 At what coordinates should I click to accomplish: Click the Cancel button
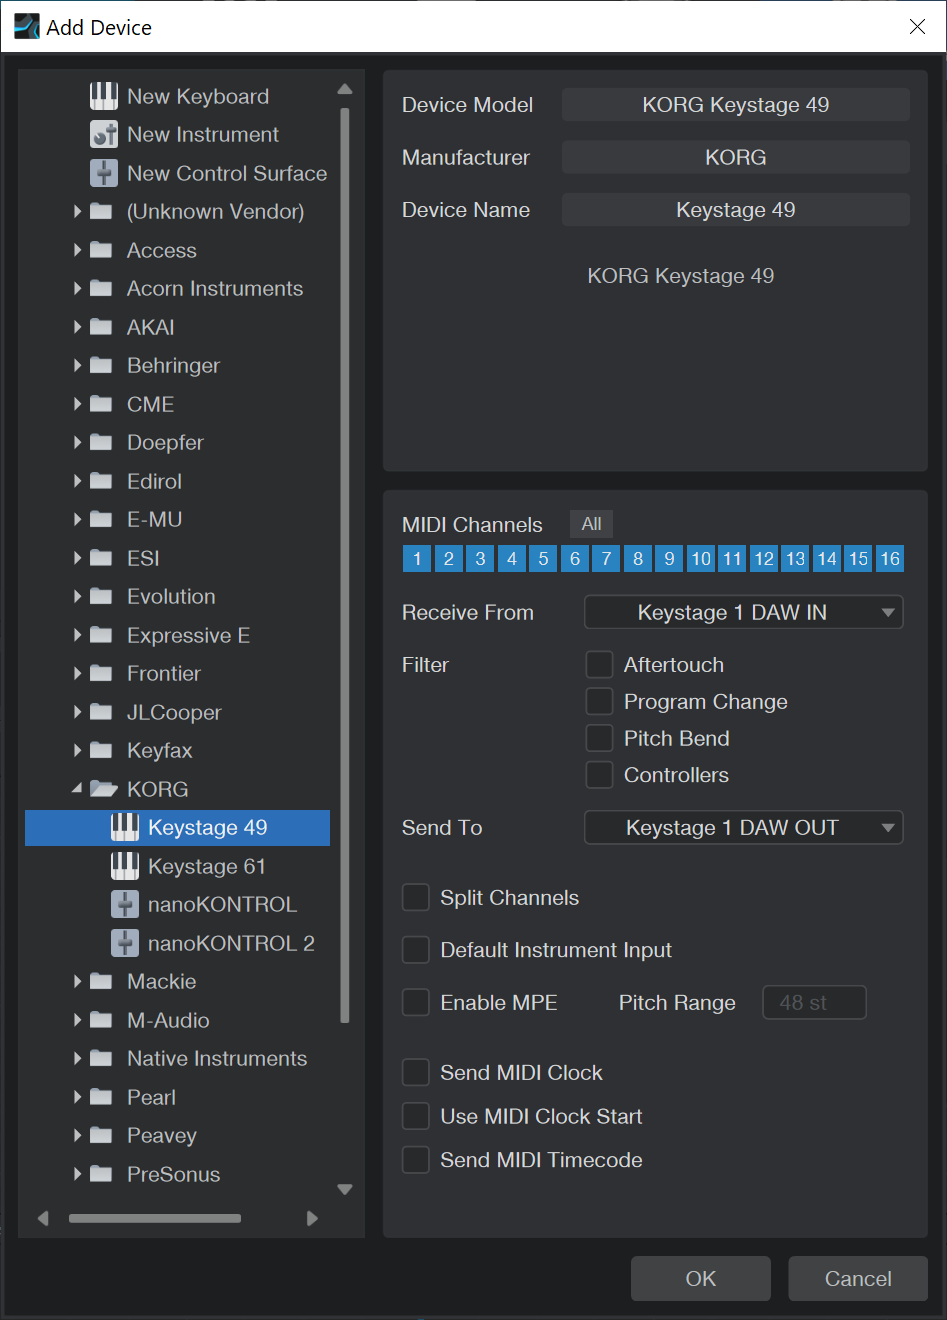858,1278
